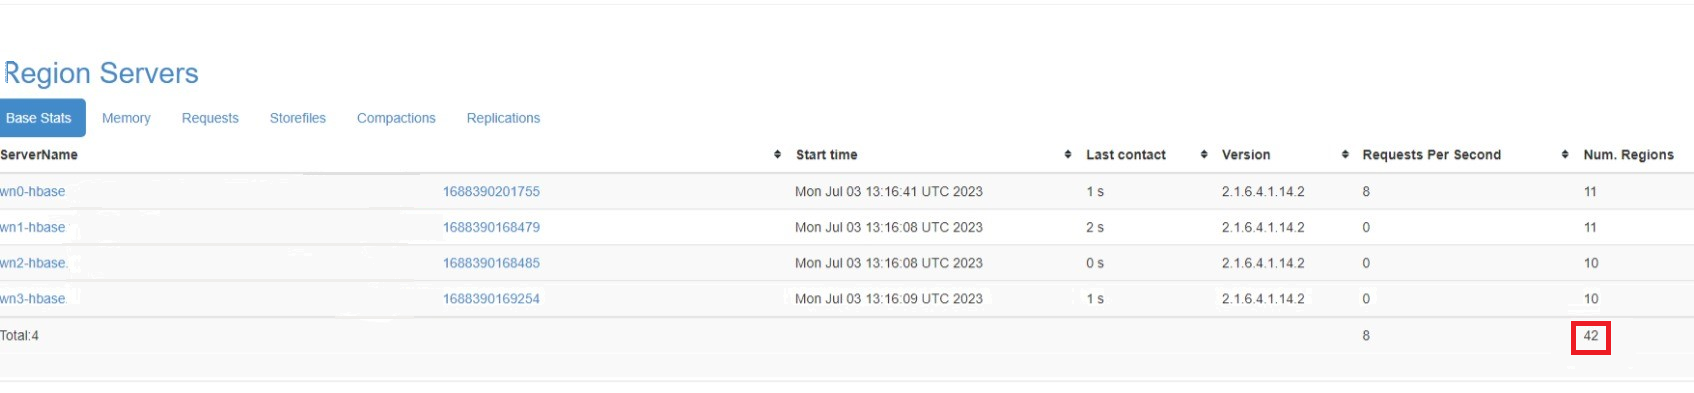
Task: Switch to the Memory tab
Action: click(x=126, y=118)
